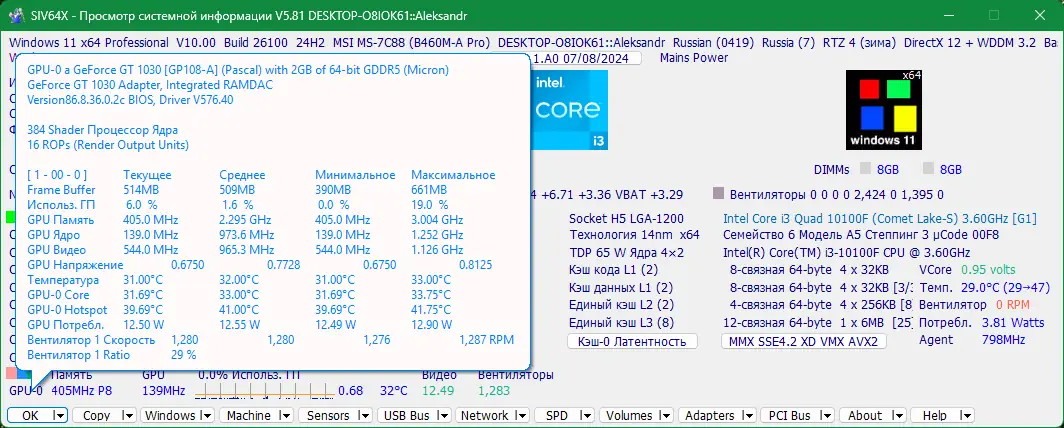
Task: Click the Socket H5 LGA-1200 text
Action: click(626, 218)
